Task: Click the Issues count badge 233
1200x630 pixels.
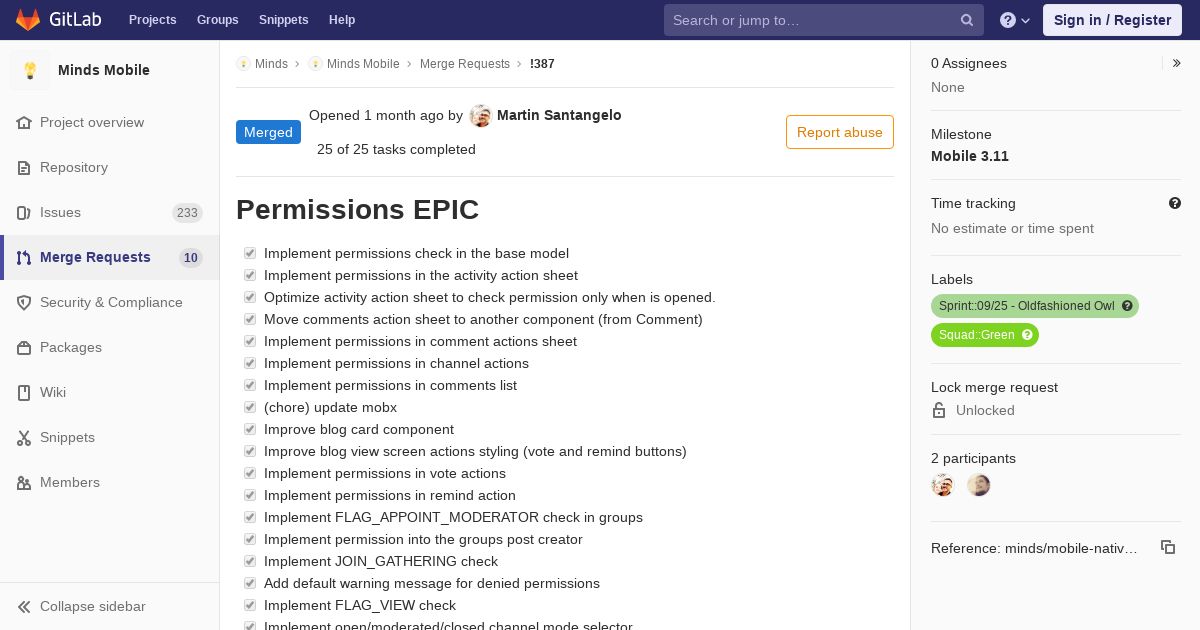Action: (x=187, y=212)
